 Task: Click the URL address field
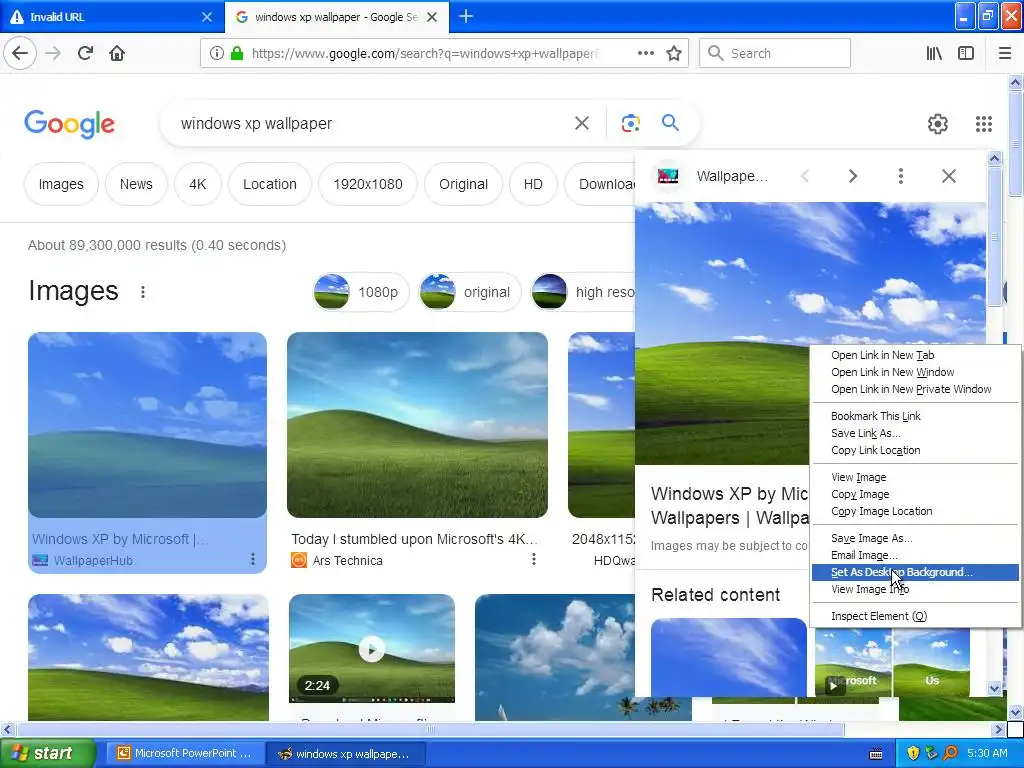[x=424, y=53]
